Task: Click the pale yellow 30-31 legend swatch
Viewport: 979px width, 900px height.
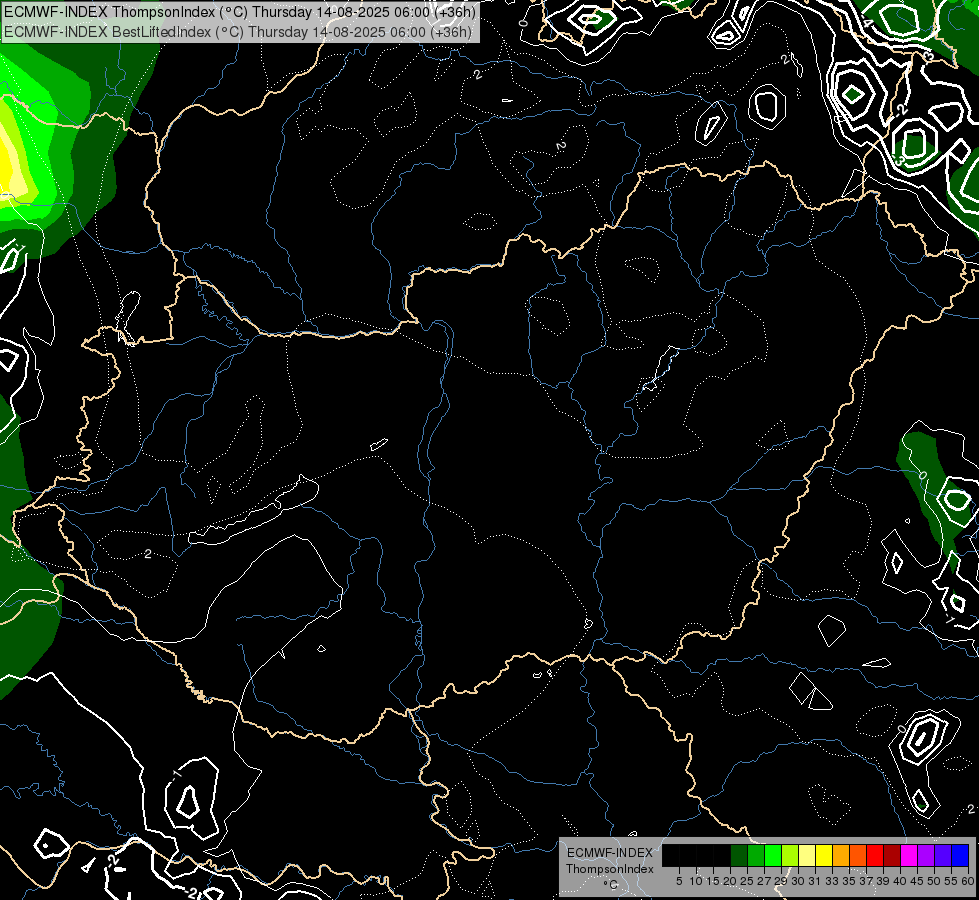Action: pos(807,855)
